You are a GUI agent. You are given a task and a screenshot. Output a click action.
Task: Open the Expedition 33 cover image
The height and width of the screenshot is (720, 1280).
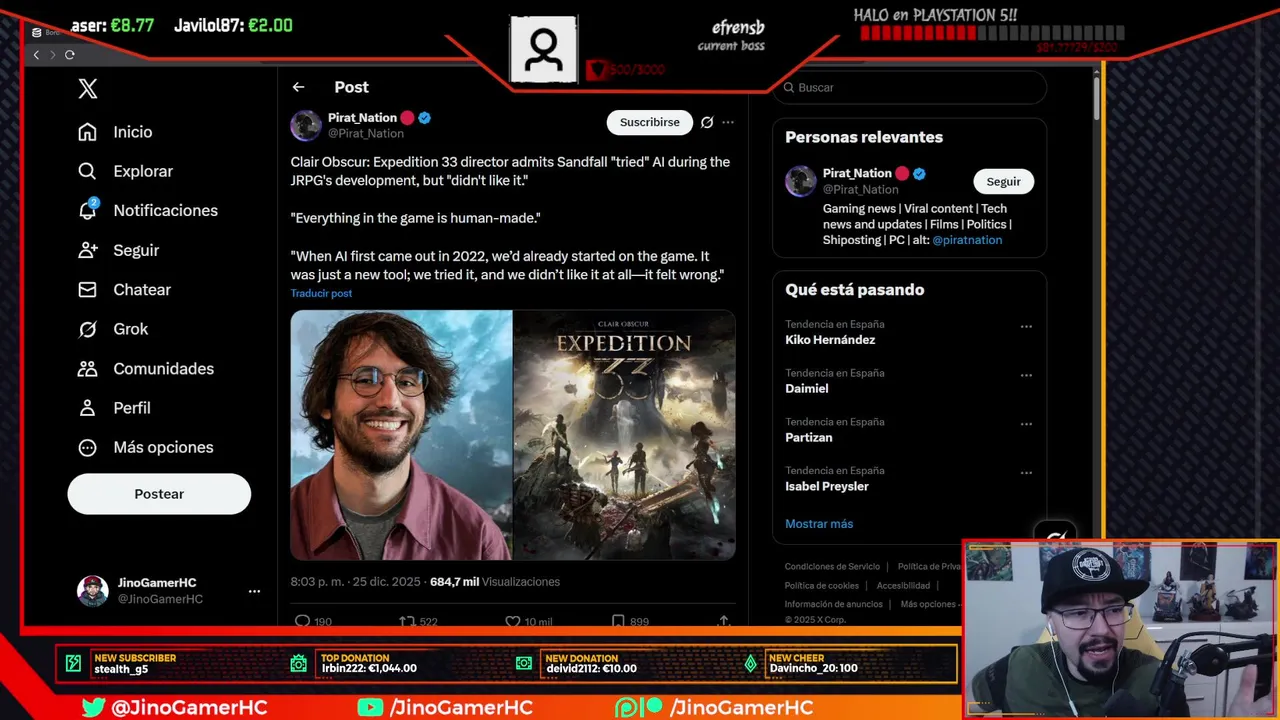(625, 434)
